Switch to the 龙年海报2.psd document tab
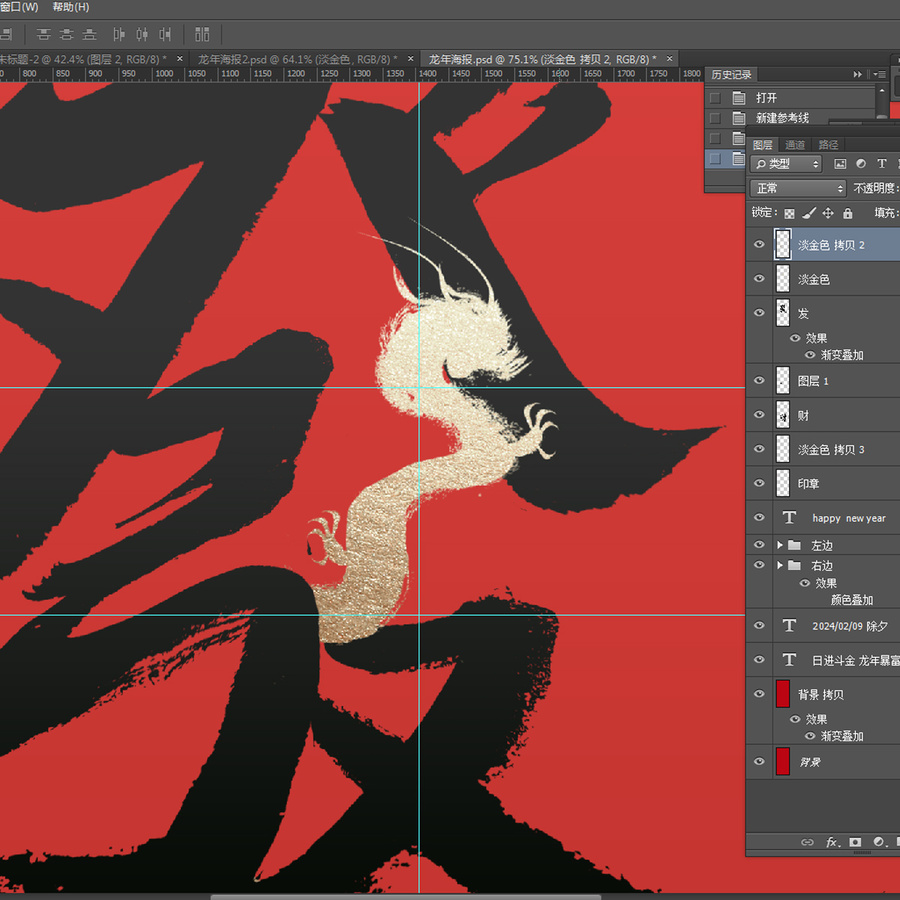Image resolution: width=900 pixels, height=900 pixels. 297,59
